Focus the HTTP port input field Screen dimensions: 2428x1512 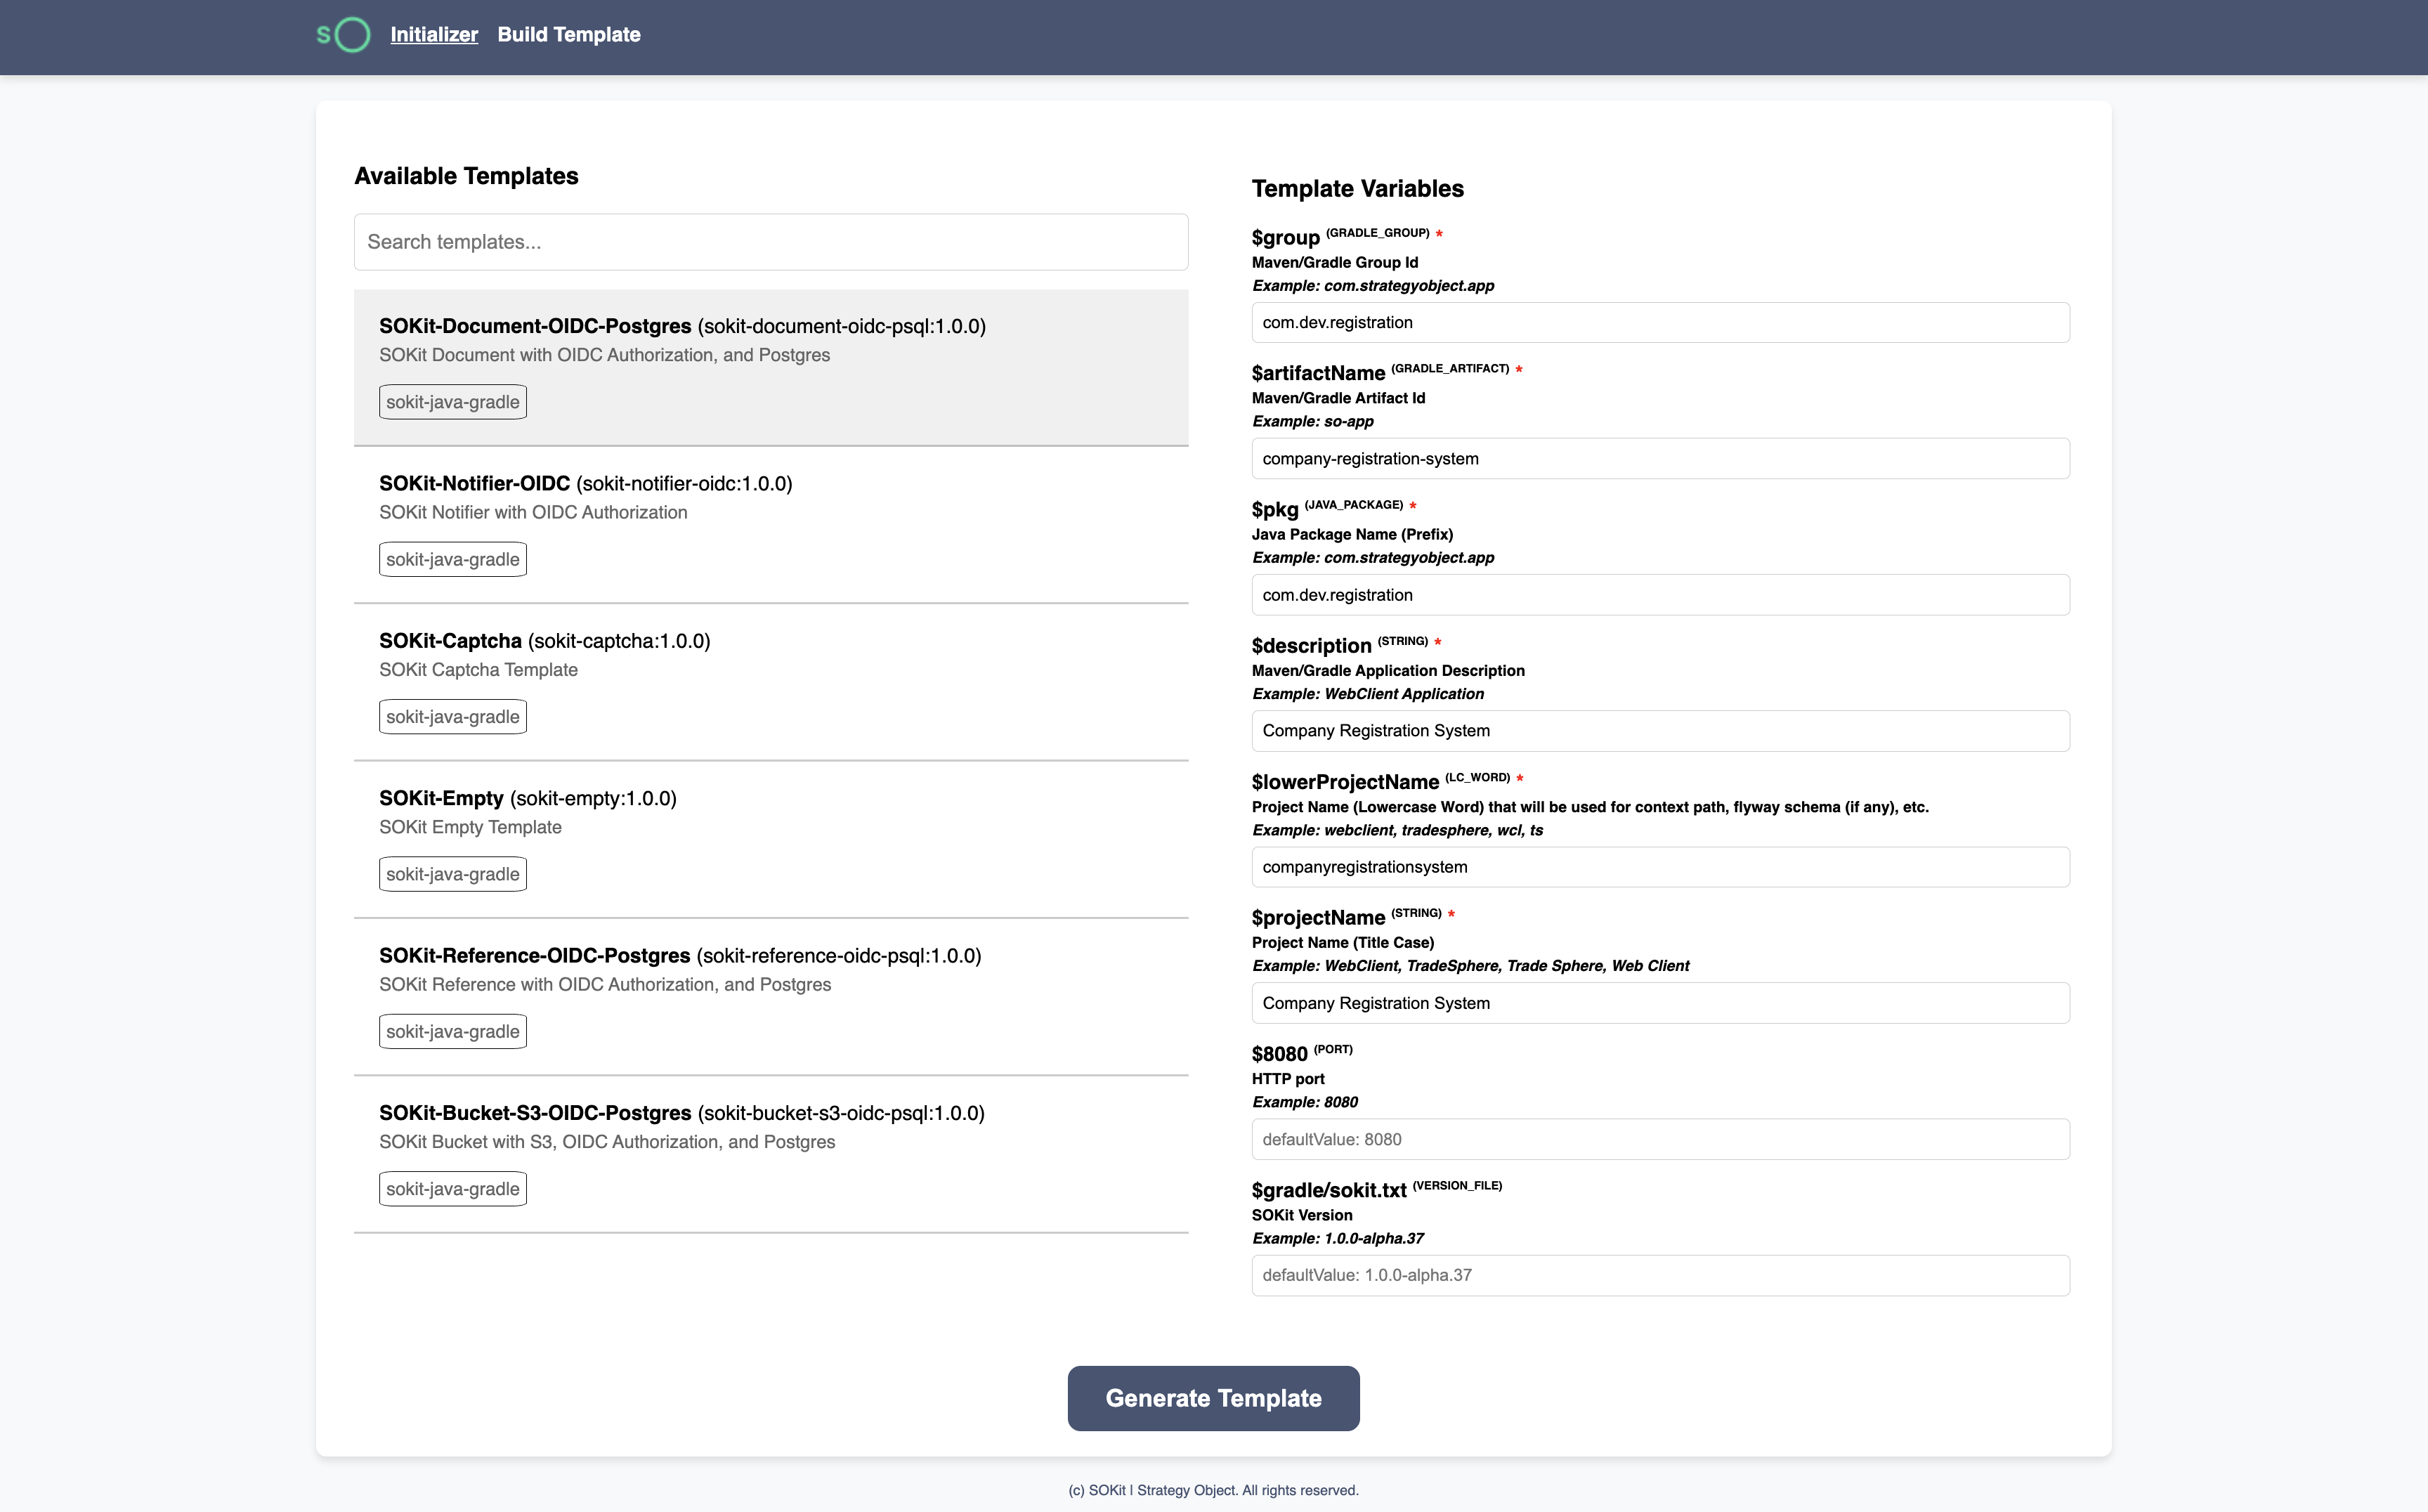click(x=1659, y=1139)
